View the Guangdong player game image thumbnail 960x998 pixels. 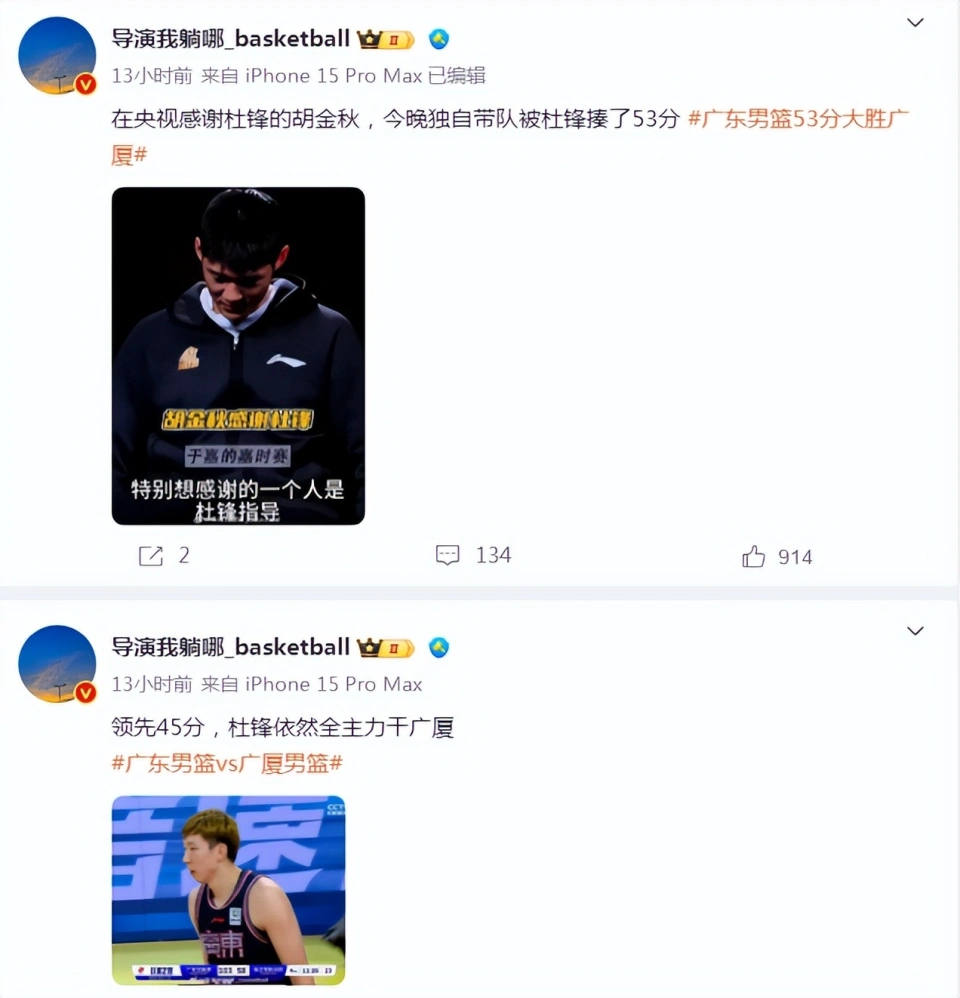(x=229, y=890)
